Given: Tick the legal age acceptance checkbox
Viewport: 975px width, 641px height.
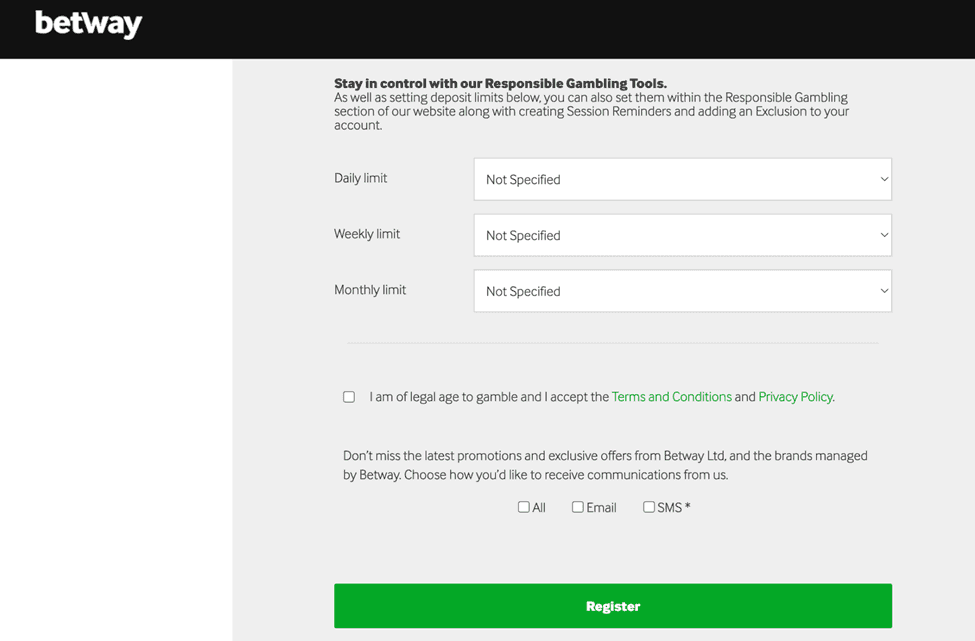Looking at the screenshot, I should coord(349,397).
